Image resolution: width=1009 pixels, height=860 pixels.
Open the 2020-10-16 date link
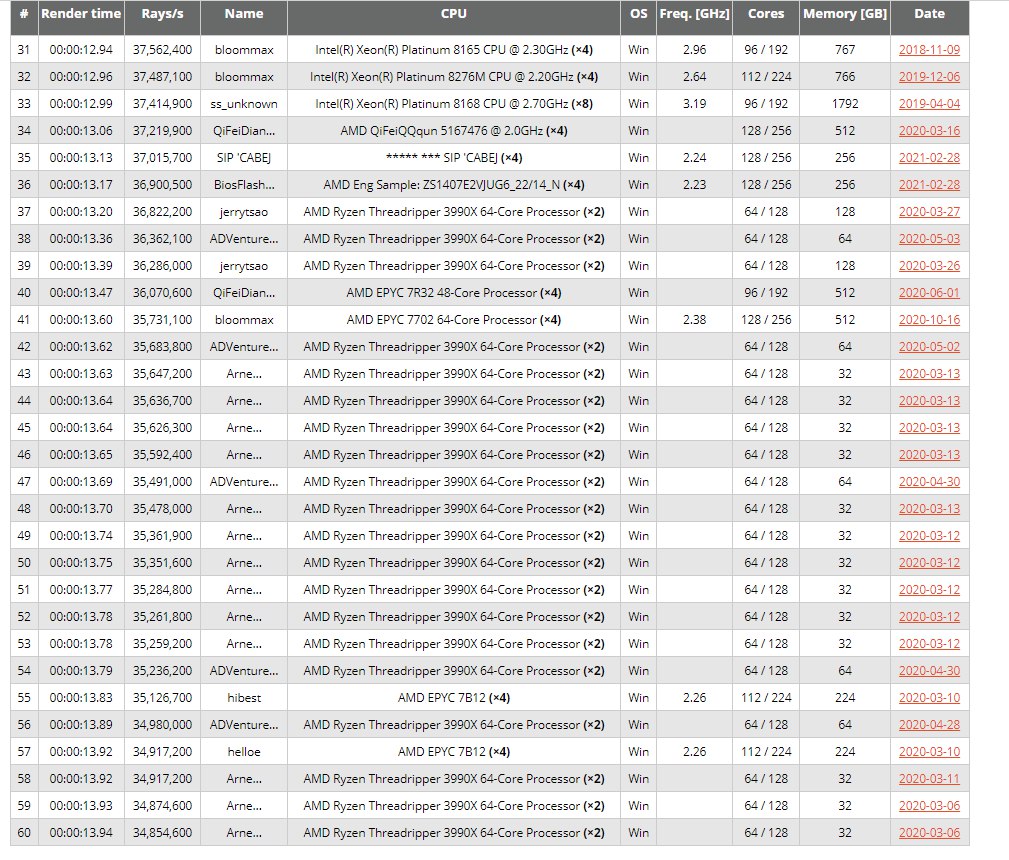pos(929,320)
